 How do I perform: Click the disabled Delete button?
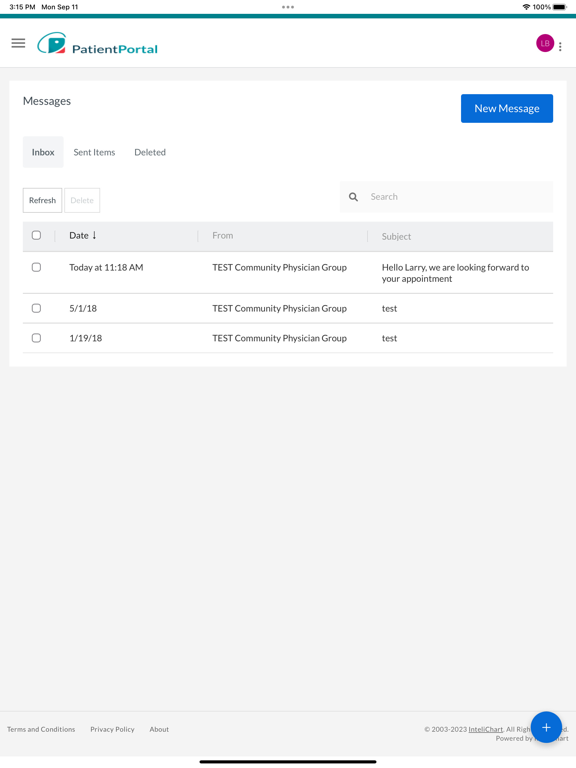click(x=82, y=200)
